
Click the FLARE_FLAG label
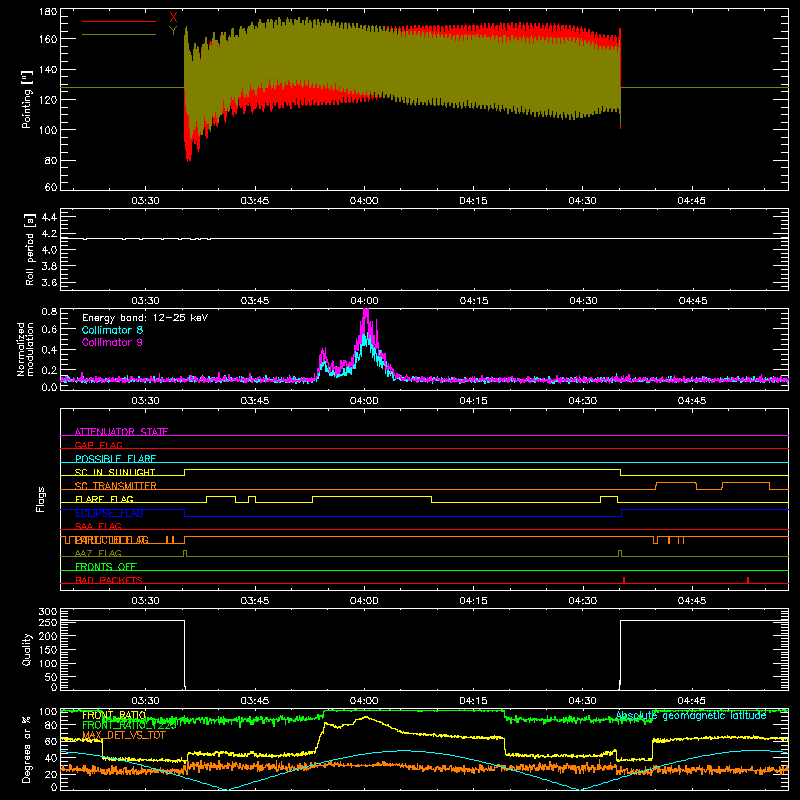(104, 499)
